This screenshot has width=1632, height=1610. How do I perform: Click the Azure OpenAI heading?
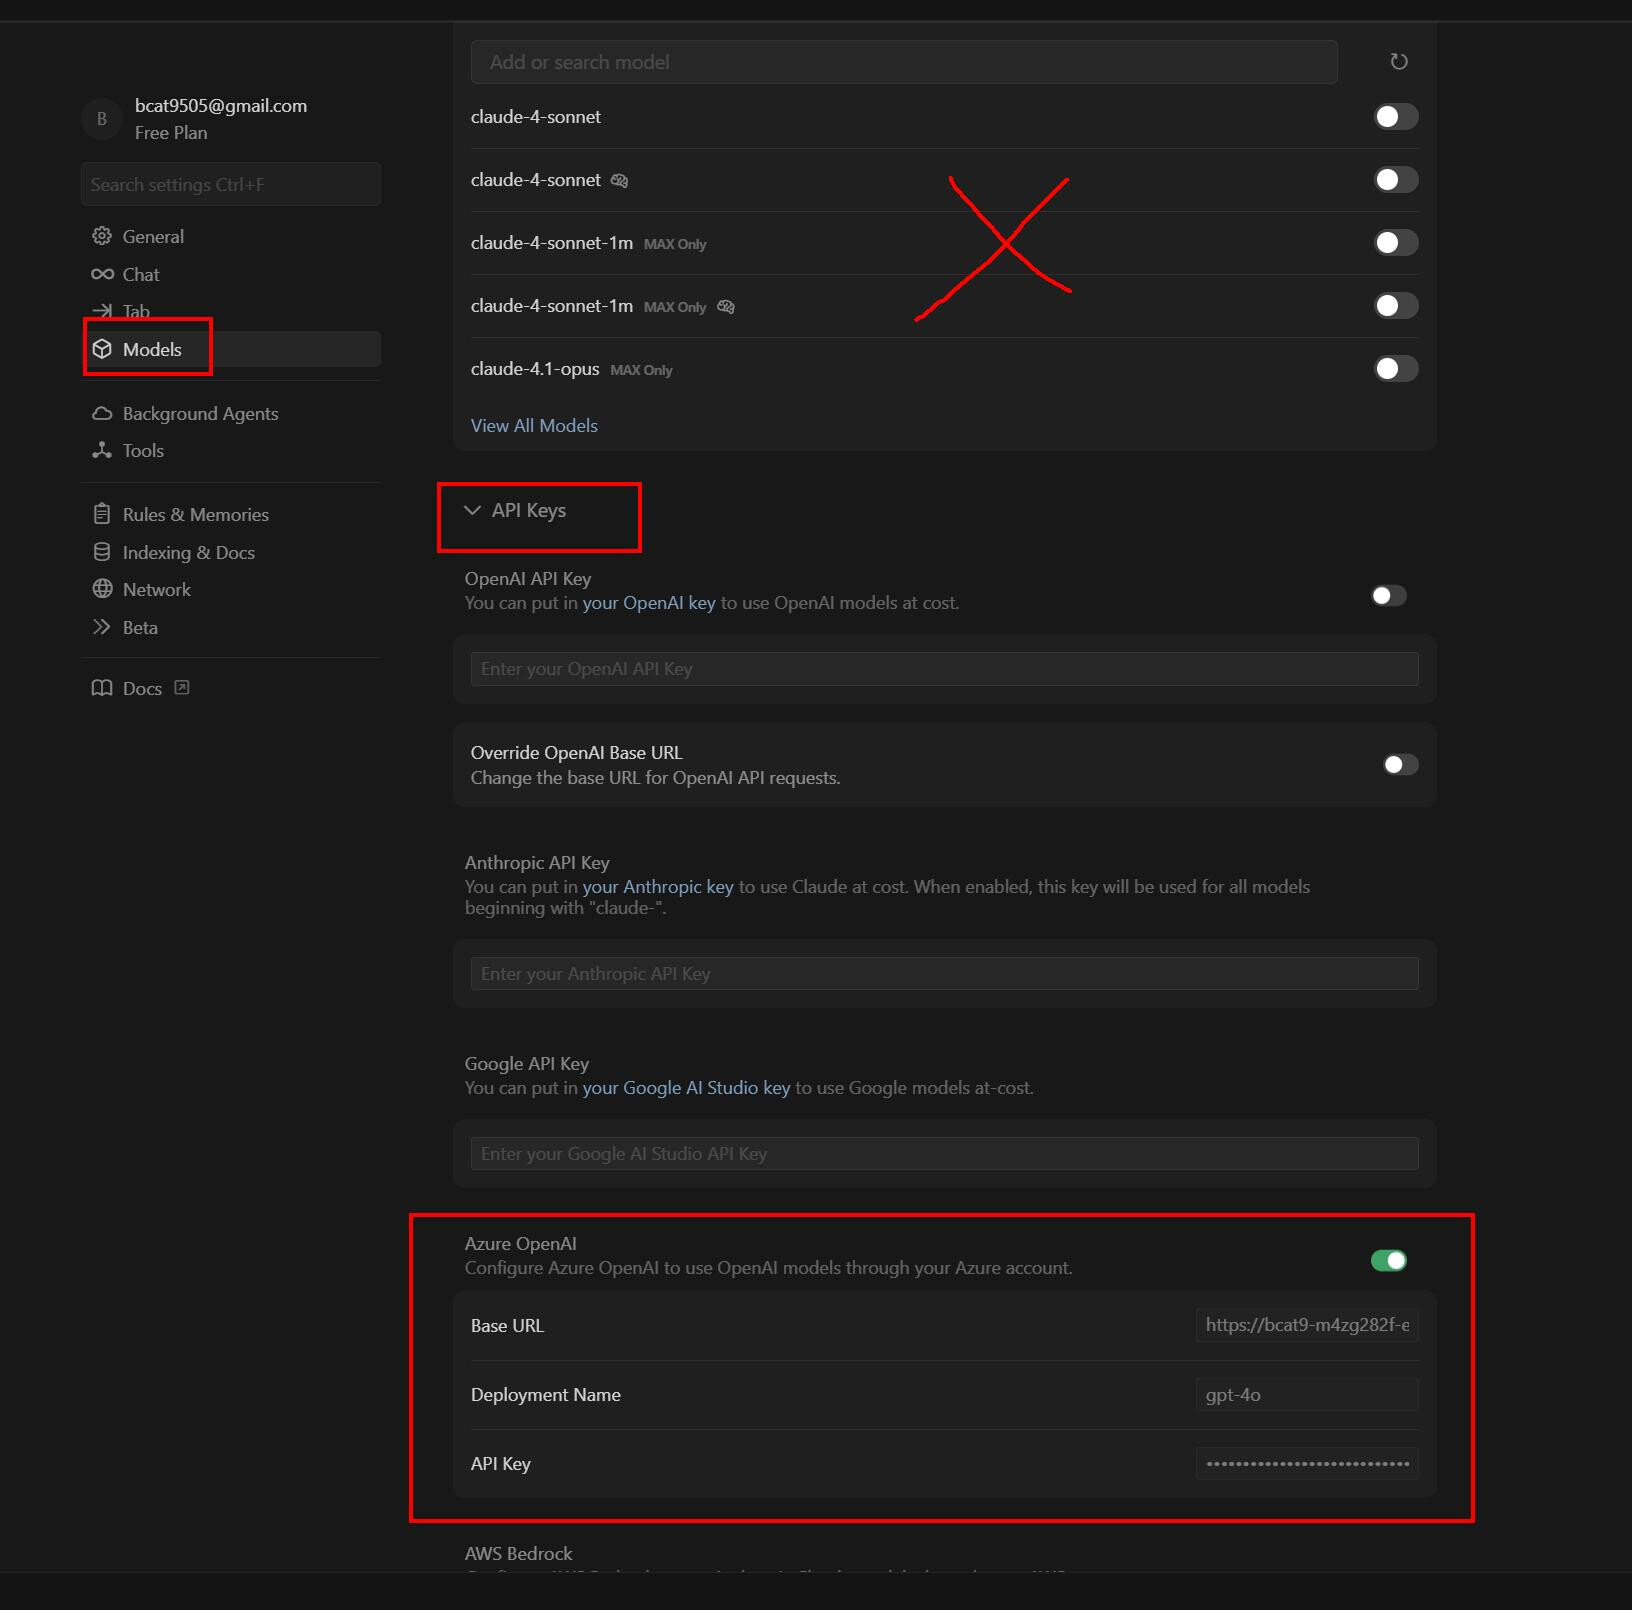pyautogui.click(x=521, y=1244)
